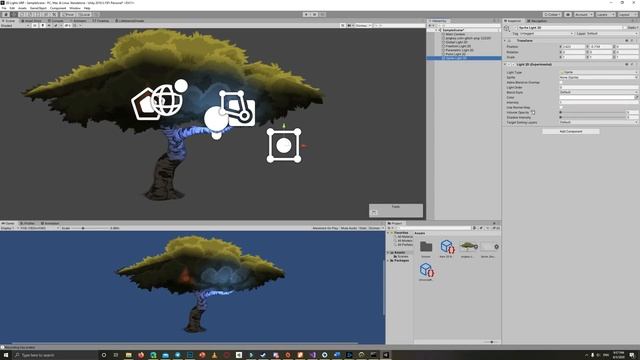This screenshot has width=640, height=360.
Task: Toggle Stats in Game view
Action: pyautogui.click(x=362, y=228)
